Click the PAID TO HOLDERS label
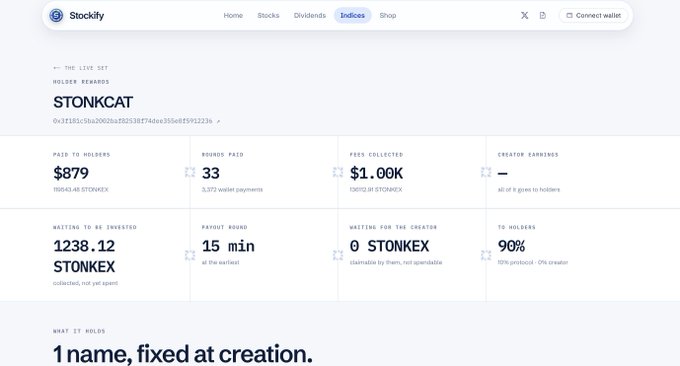The image size is (680, 366). pos(82,155)
